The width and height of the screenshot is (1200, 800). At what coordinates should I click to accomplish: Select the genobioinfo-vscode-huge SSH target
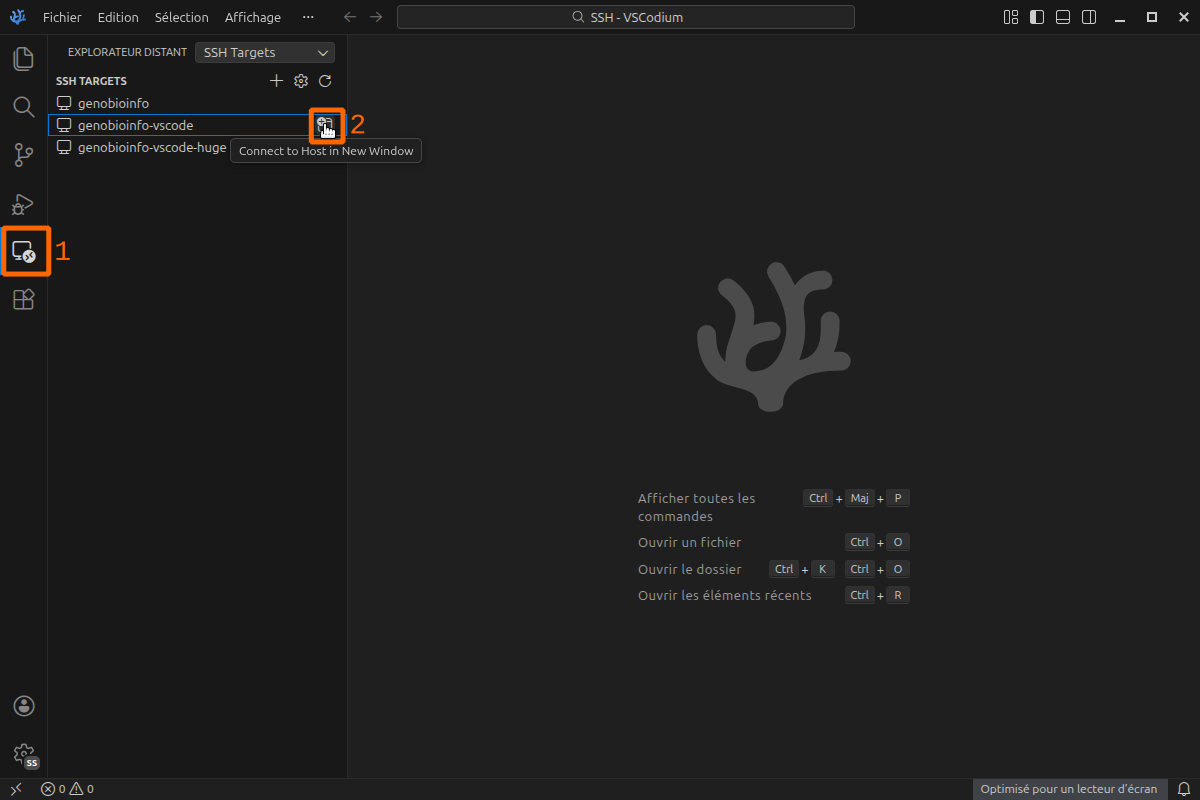(x=197, y=147)
